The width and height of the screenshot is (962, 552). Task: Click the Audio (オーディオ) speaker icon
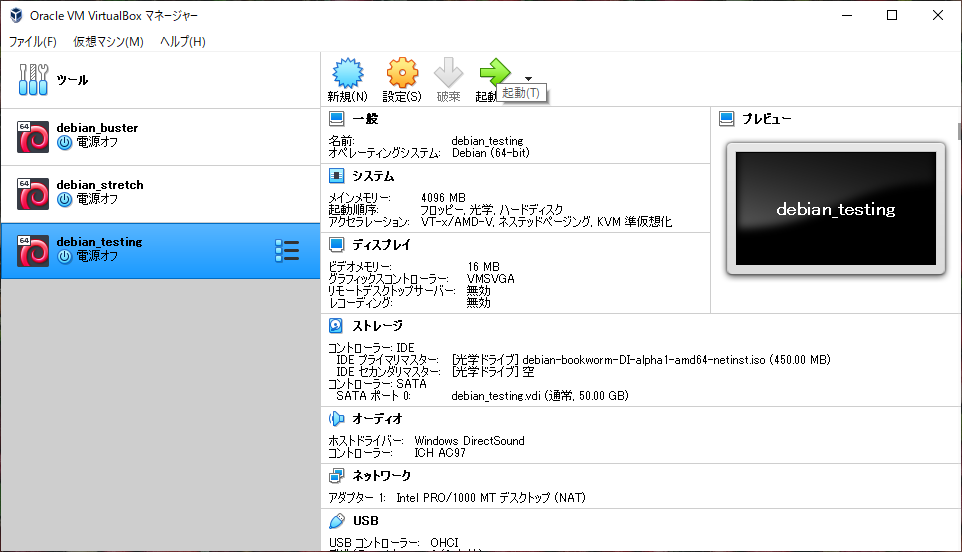coord(336,419)
